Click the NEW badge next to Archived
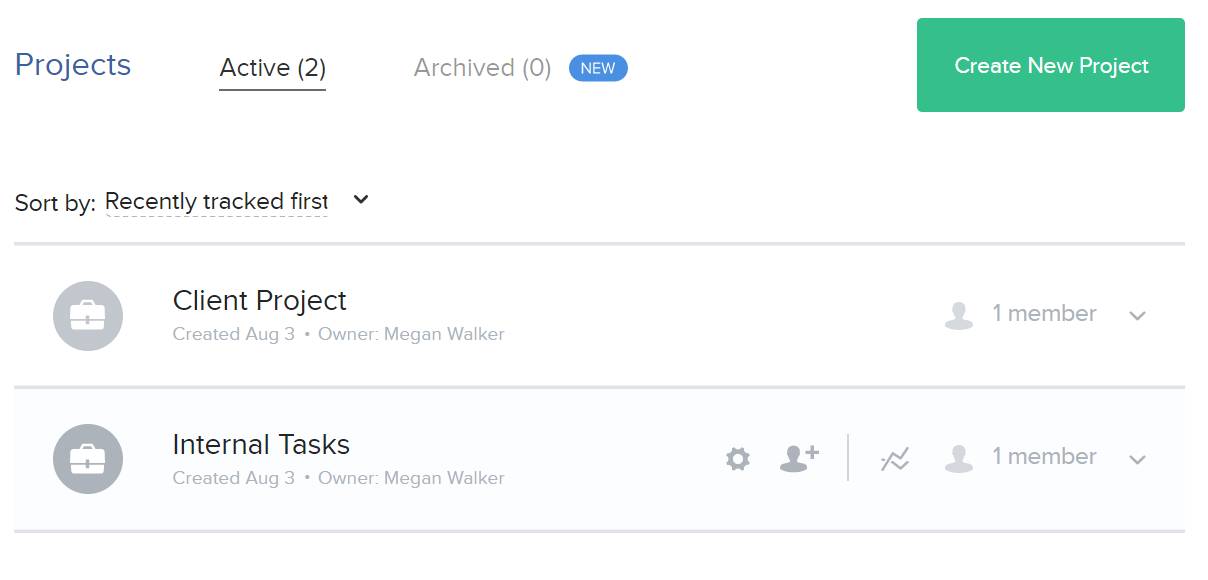 (x=597, y=68)
